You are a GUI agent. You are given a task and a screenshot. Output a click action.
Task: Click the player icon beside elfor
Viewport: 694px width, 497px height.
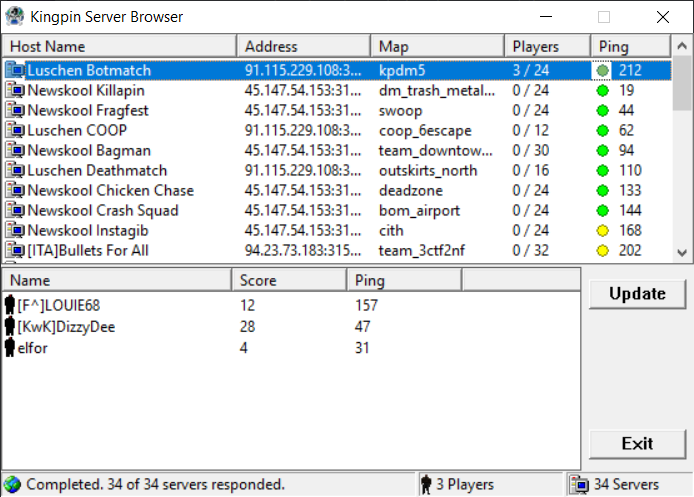(10, 347)
